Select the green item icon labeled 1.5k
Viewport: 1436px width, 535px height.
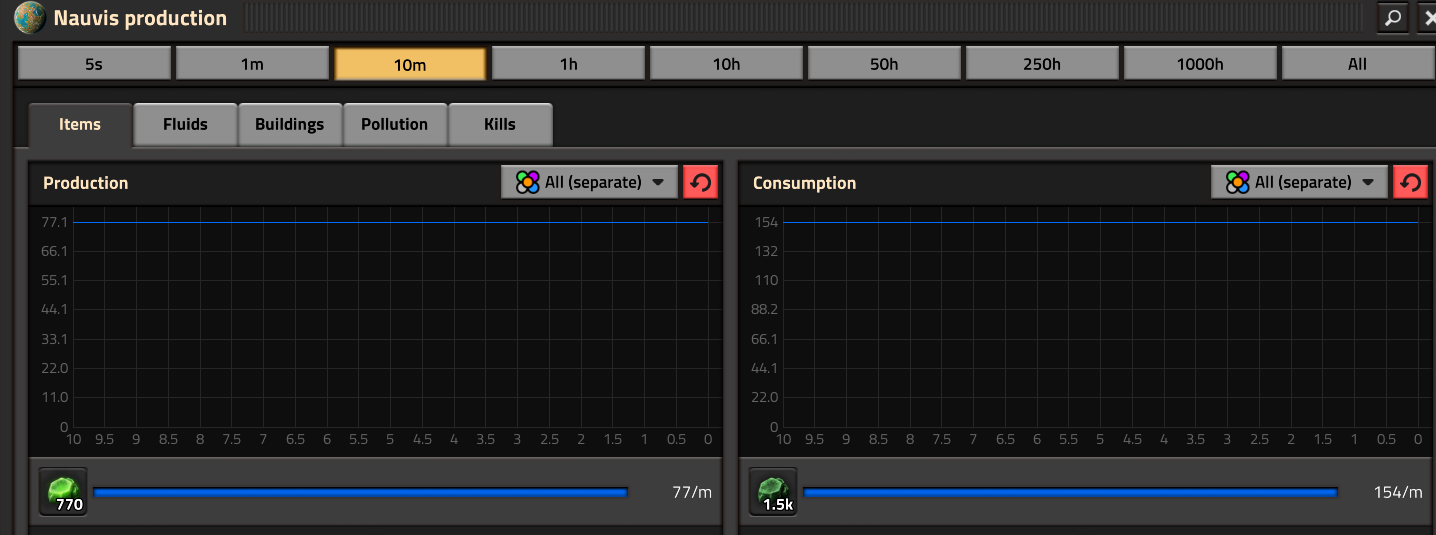pos(773,492)
